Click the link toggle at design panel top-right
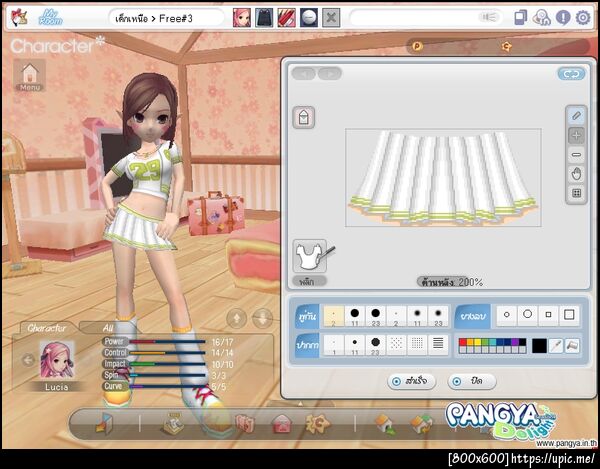This screenshot has width=600, height=469. [571, 74]
